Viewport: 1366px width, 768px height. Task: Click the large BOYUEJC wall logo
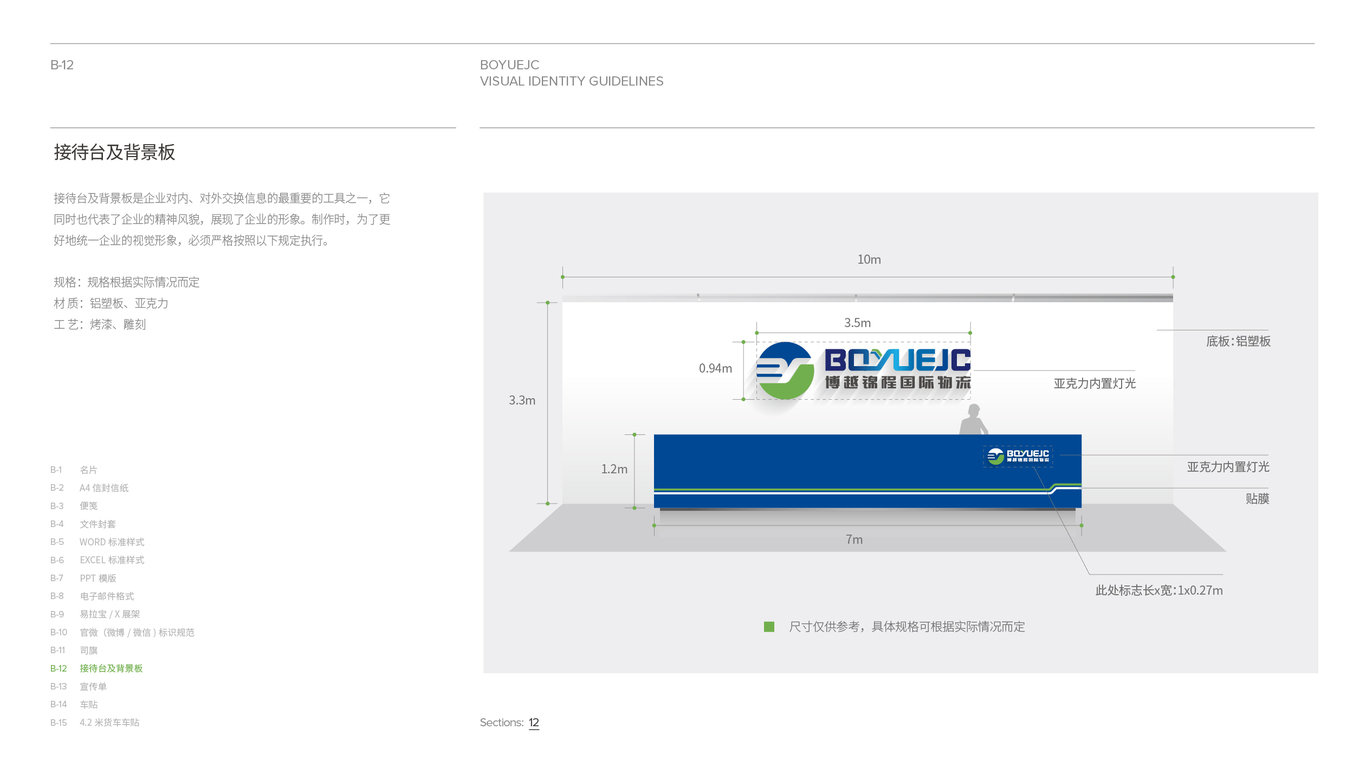pos(863,370)
